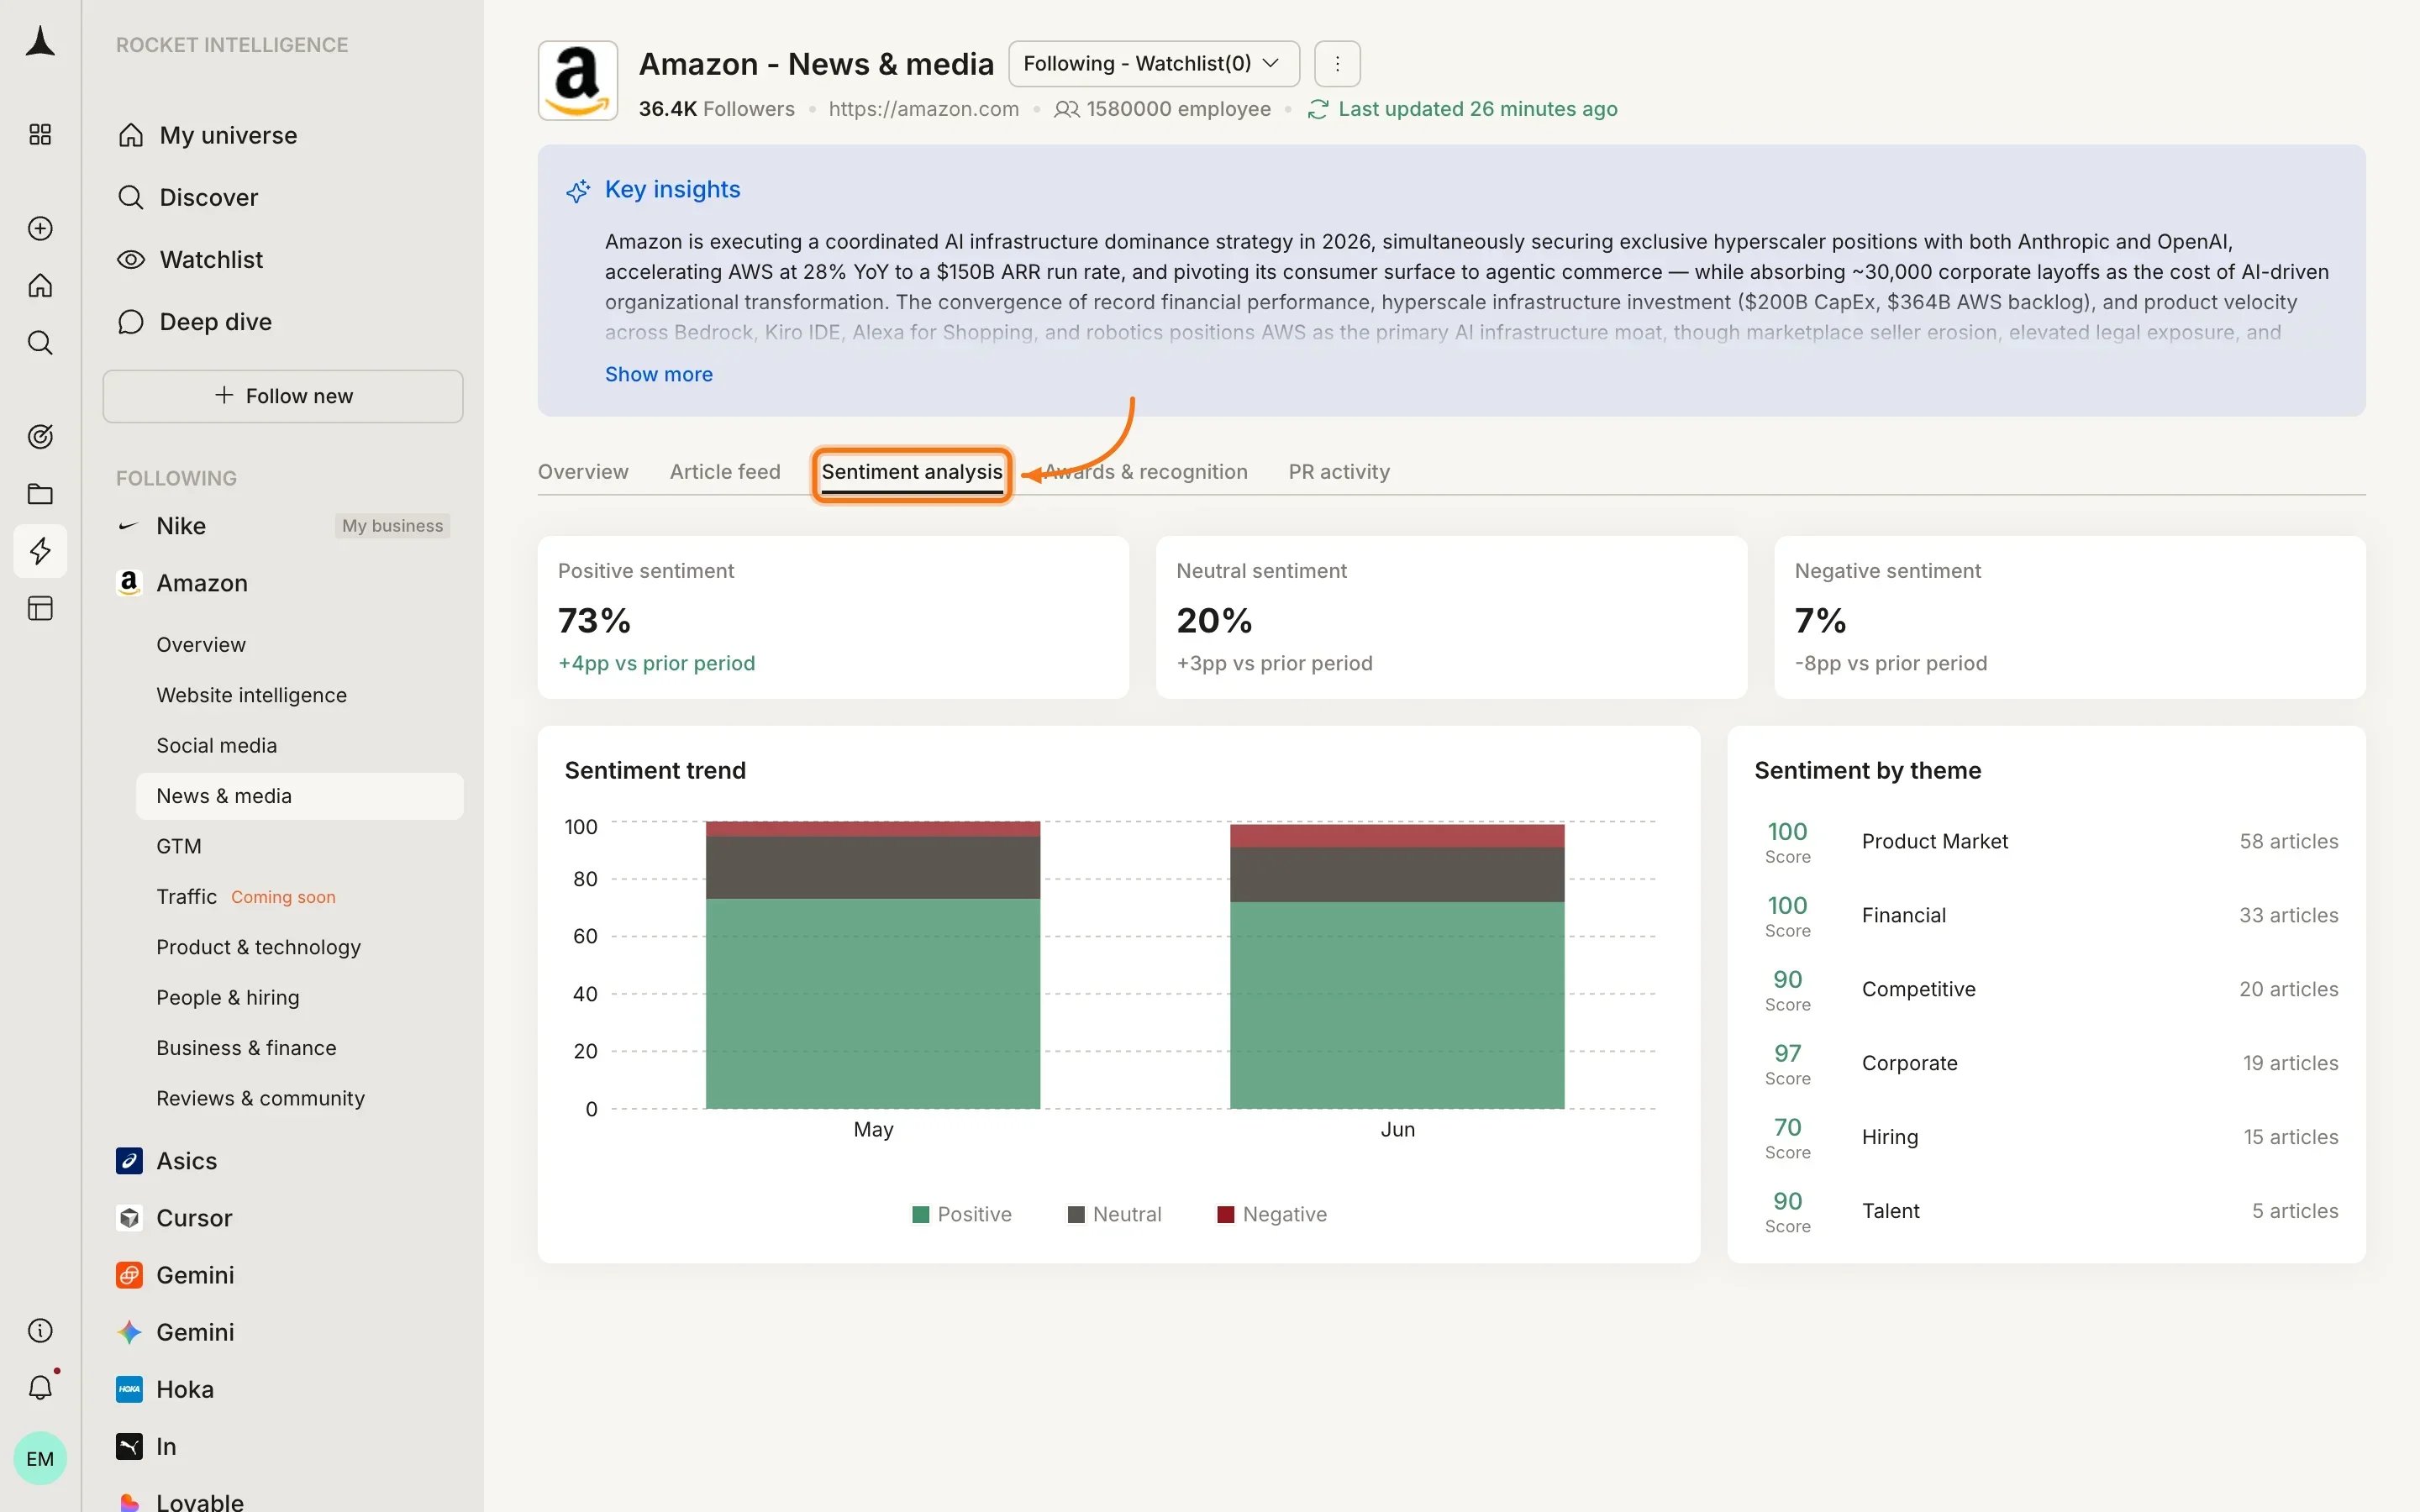Screen dimensions: 2420x1512
Task: Click the magnifier search icon in left rail
Action: 40,343
